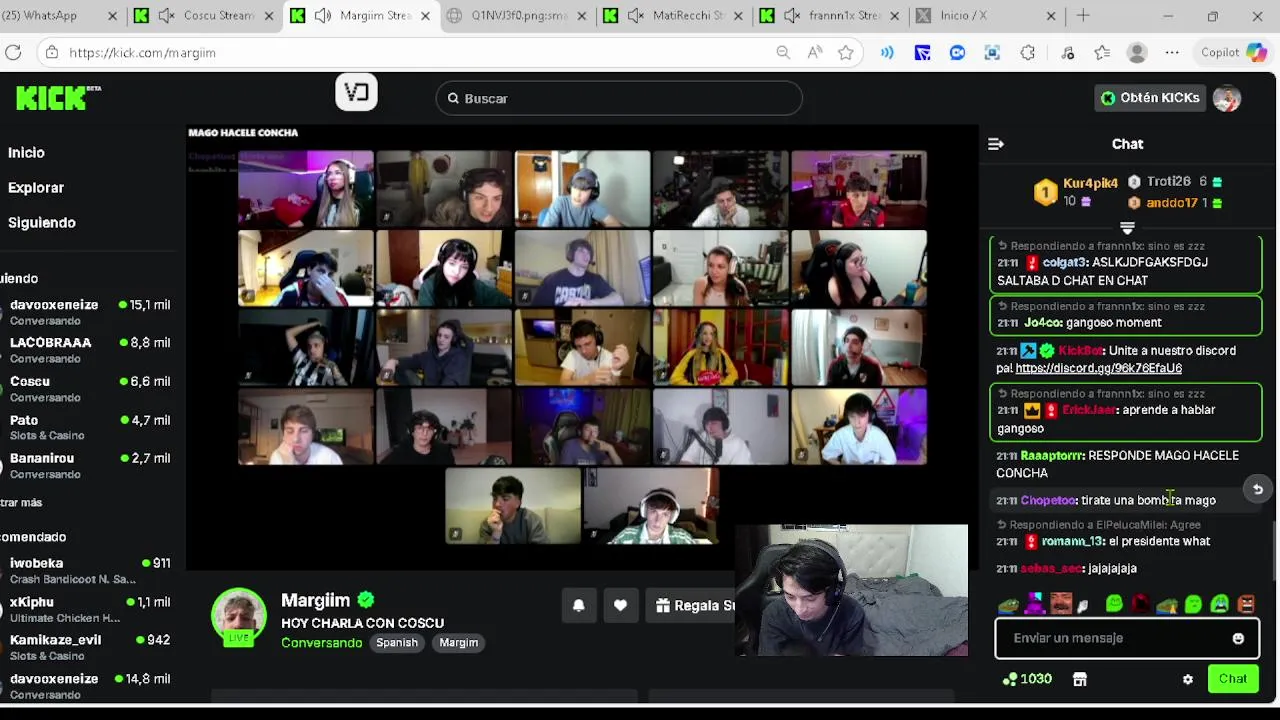Open the browser zoom magnifier icon
1280x720 pixels.
pos(783,53)
